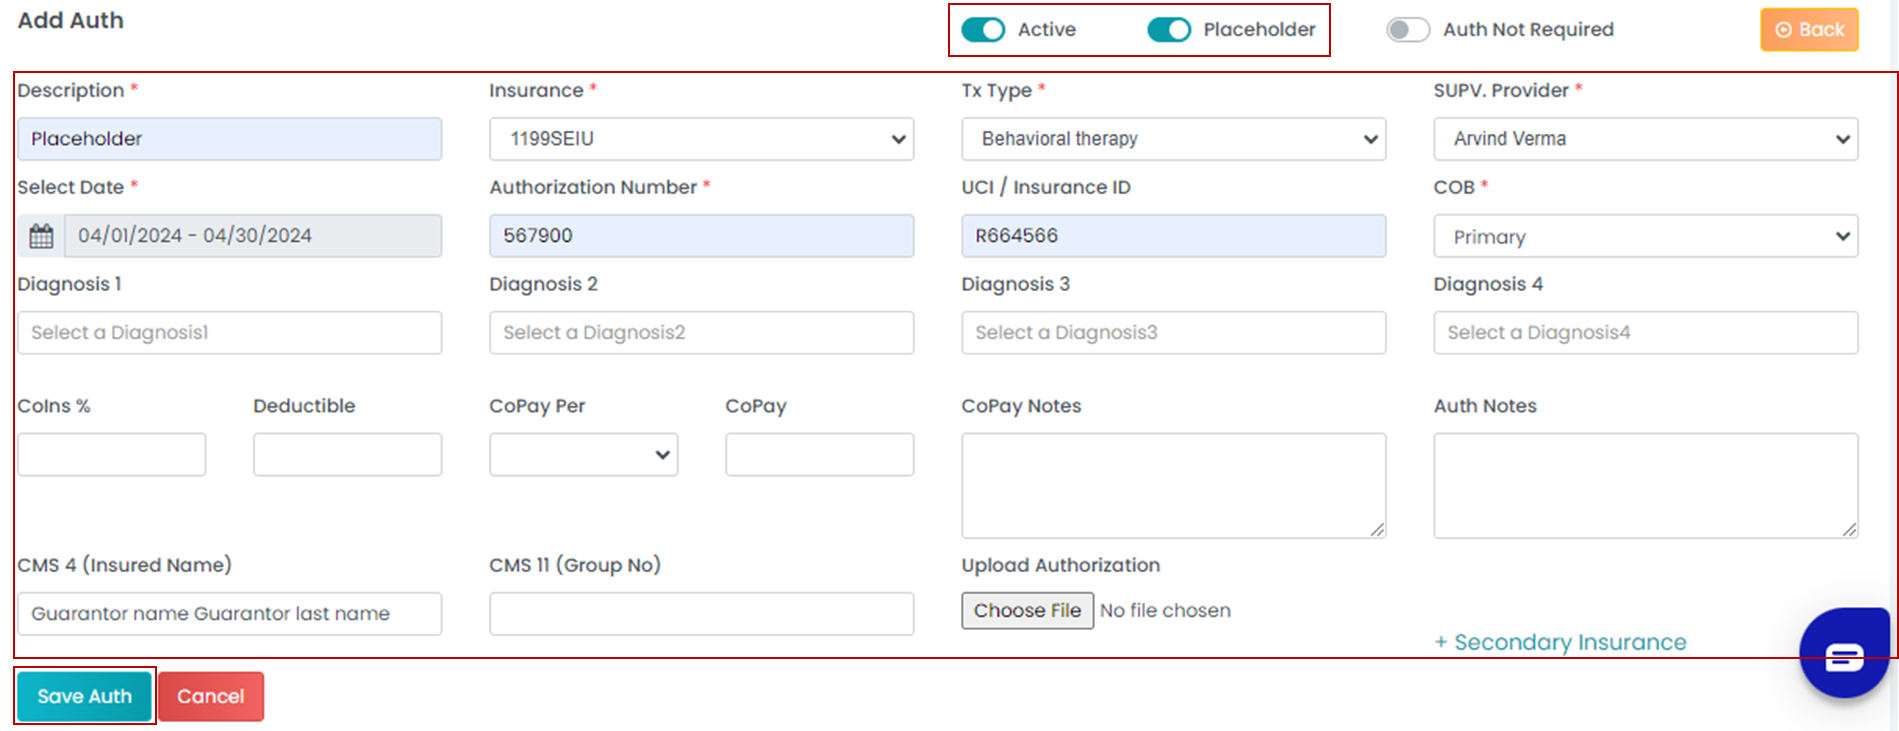Enable the Auth Not Required switch

pyautogui.click(x=1408, y=30)
